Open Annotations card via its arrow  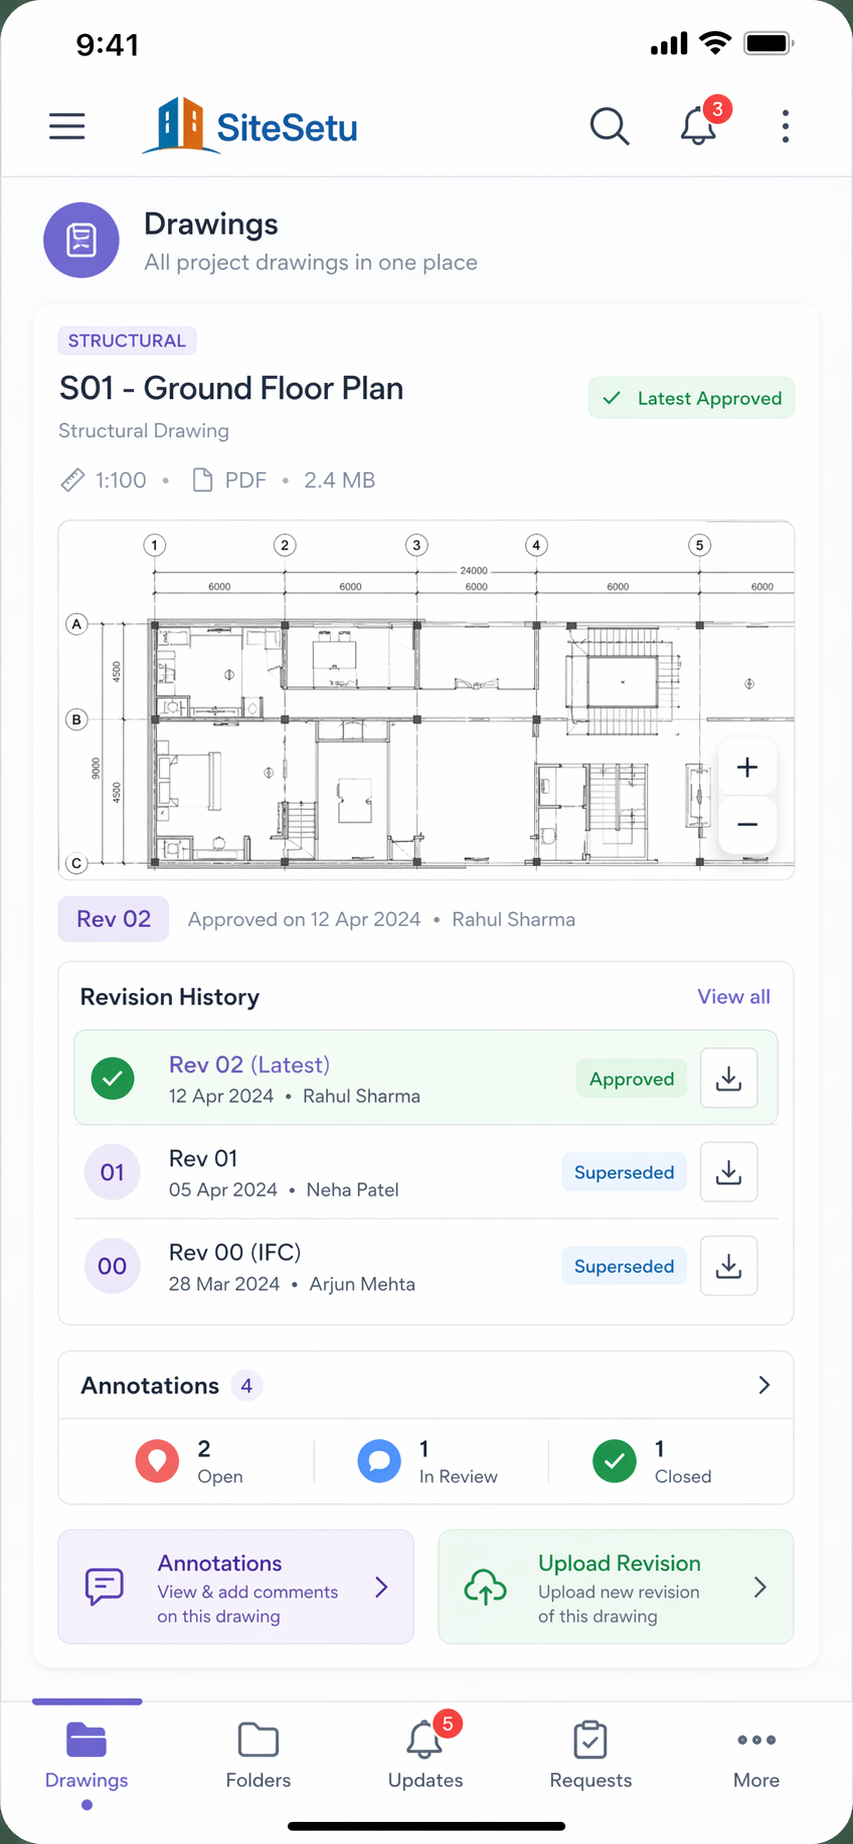point(381,1587)
